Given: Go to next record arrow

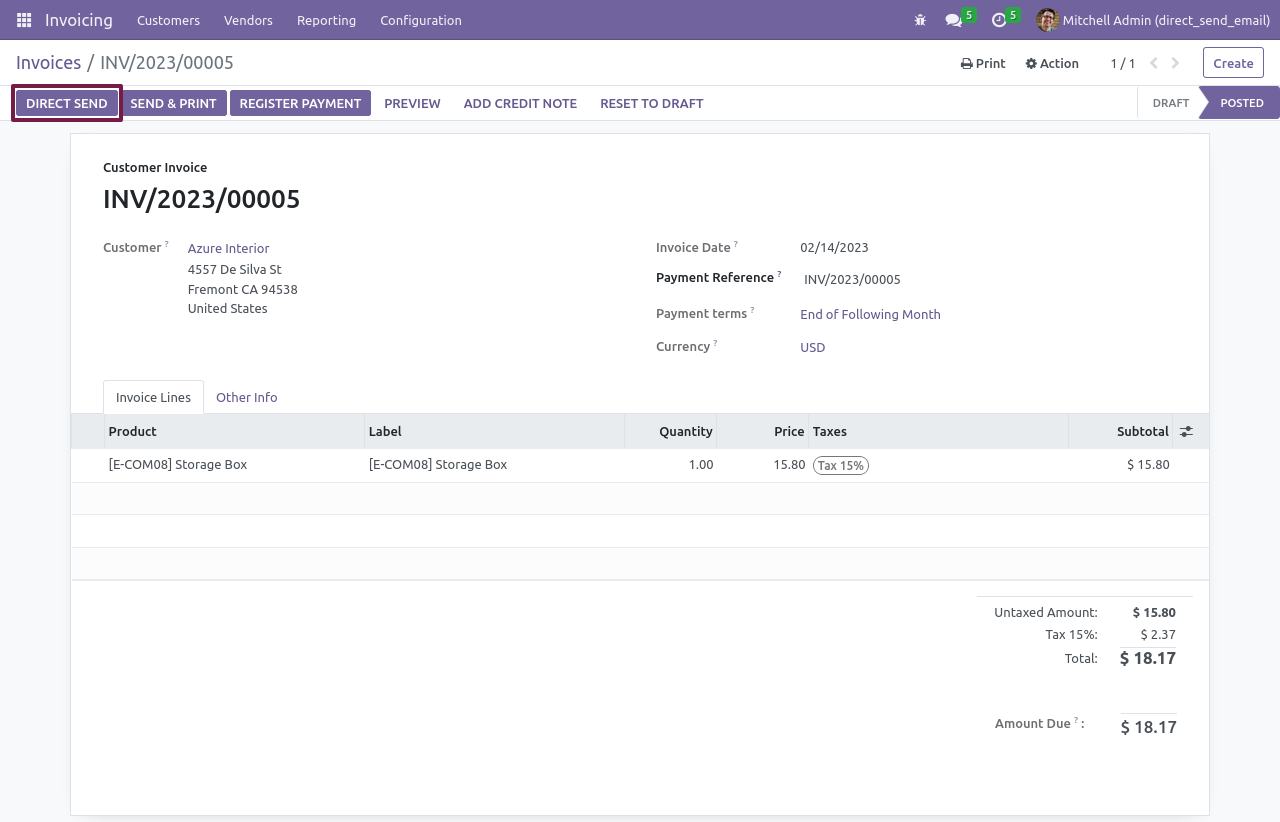Looking at the screenshot, I should tap(1176, 63).
